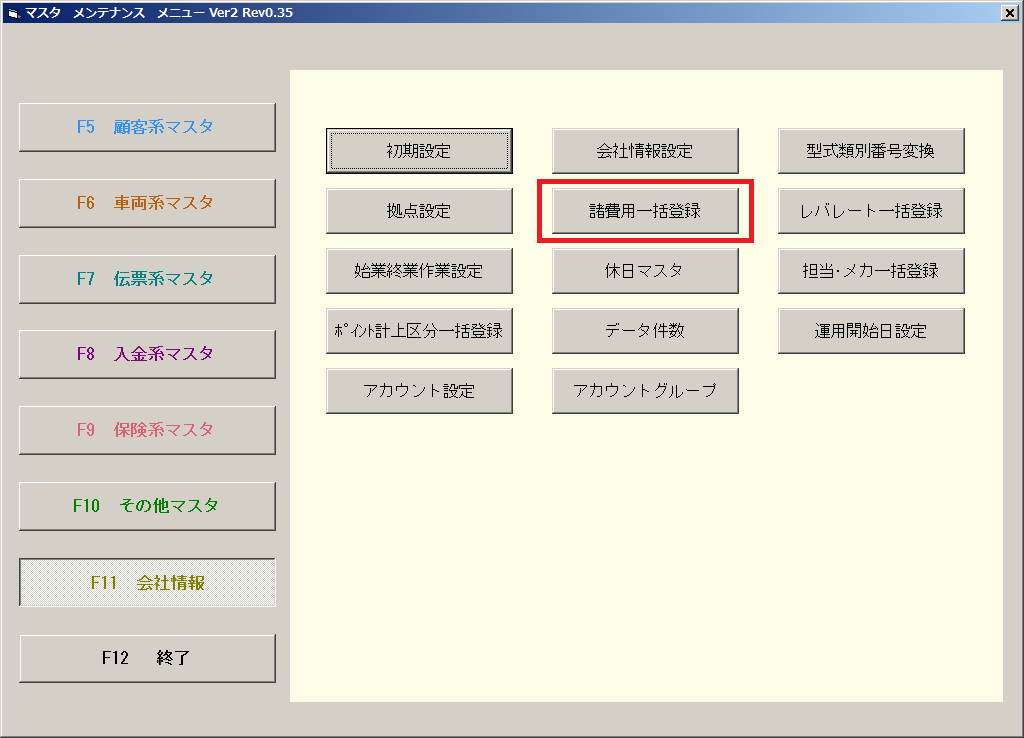Select F7 伝票系マスタ category

click(147, 279)
